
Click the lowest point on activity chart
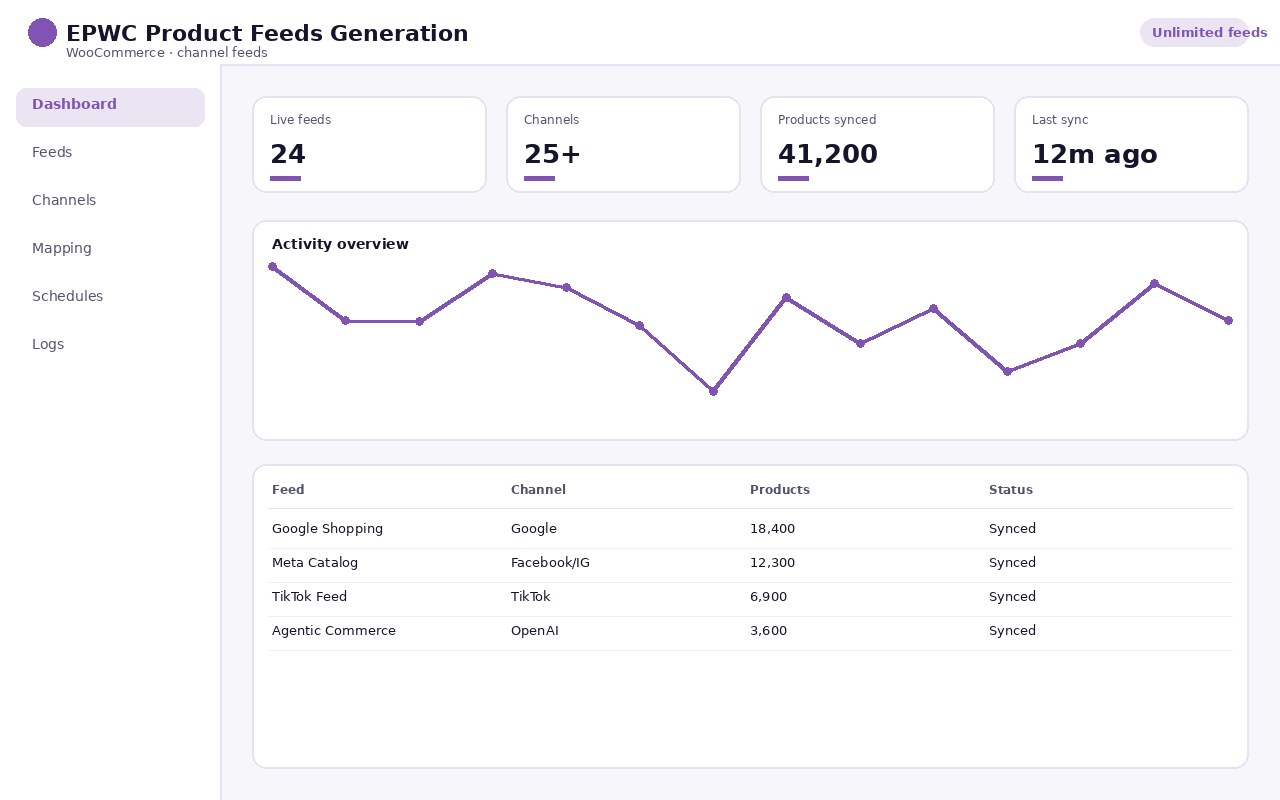tap(713, 391)
